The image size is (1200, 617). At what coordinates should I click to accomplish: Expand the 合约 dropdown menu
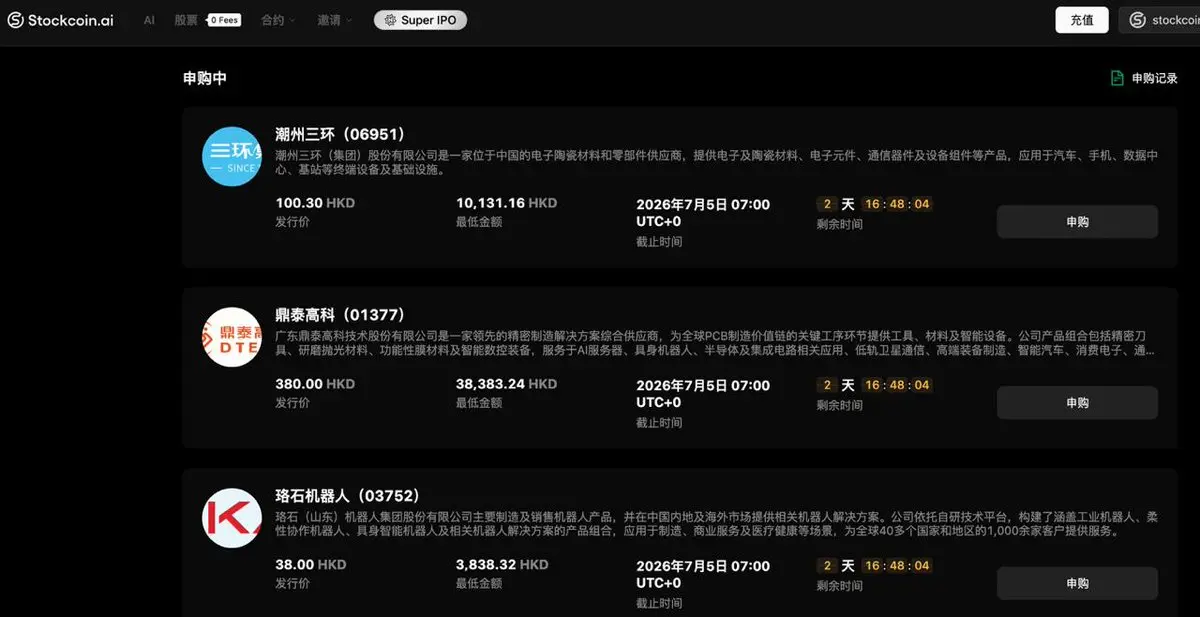pyautogui.click(x=278, y=20)
